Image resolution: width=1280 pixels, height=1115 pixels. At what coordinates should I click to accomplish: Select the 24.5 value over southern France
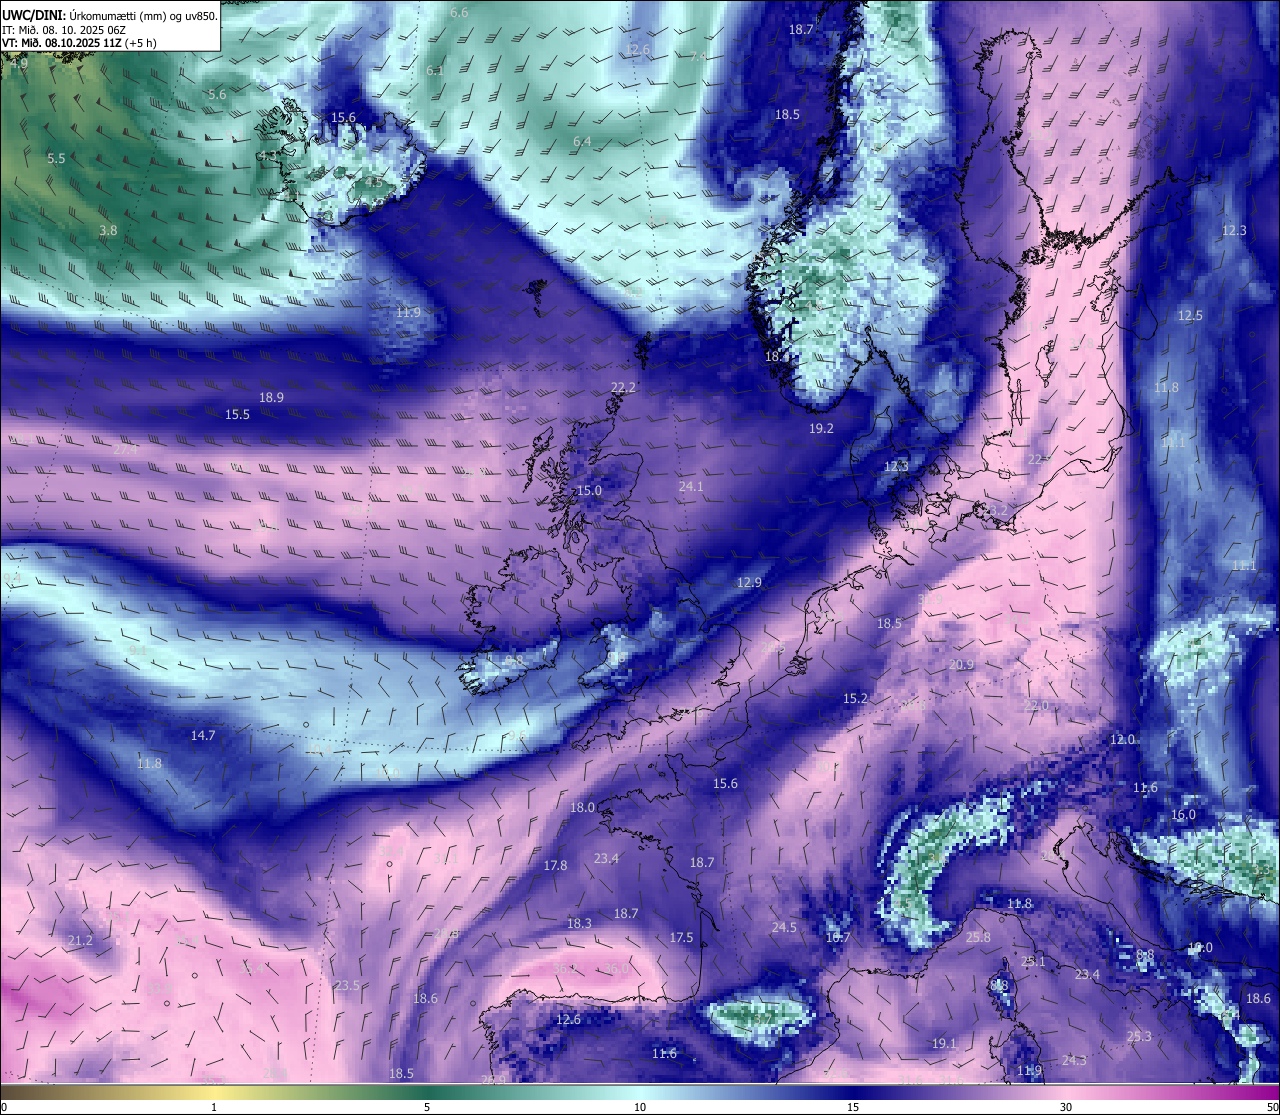pyautogui.click(x=784, y=927)
